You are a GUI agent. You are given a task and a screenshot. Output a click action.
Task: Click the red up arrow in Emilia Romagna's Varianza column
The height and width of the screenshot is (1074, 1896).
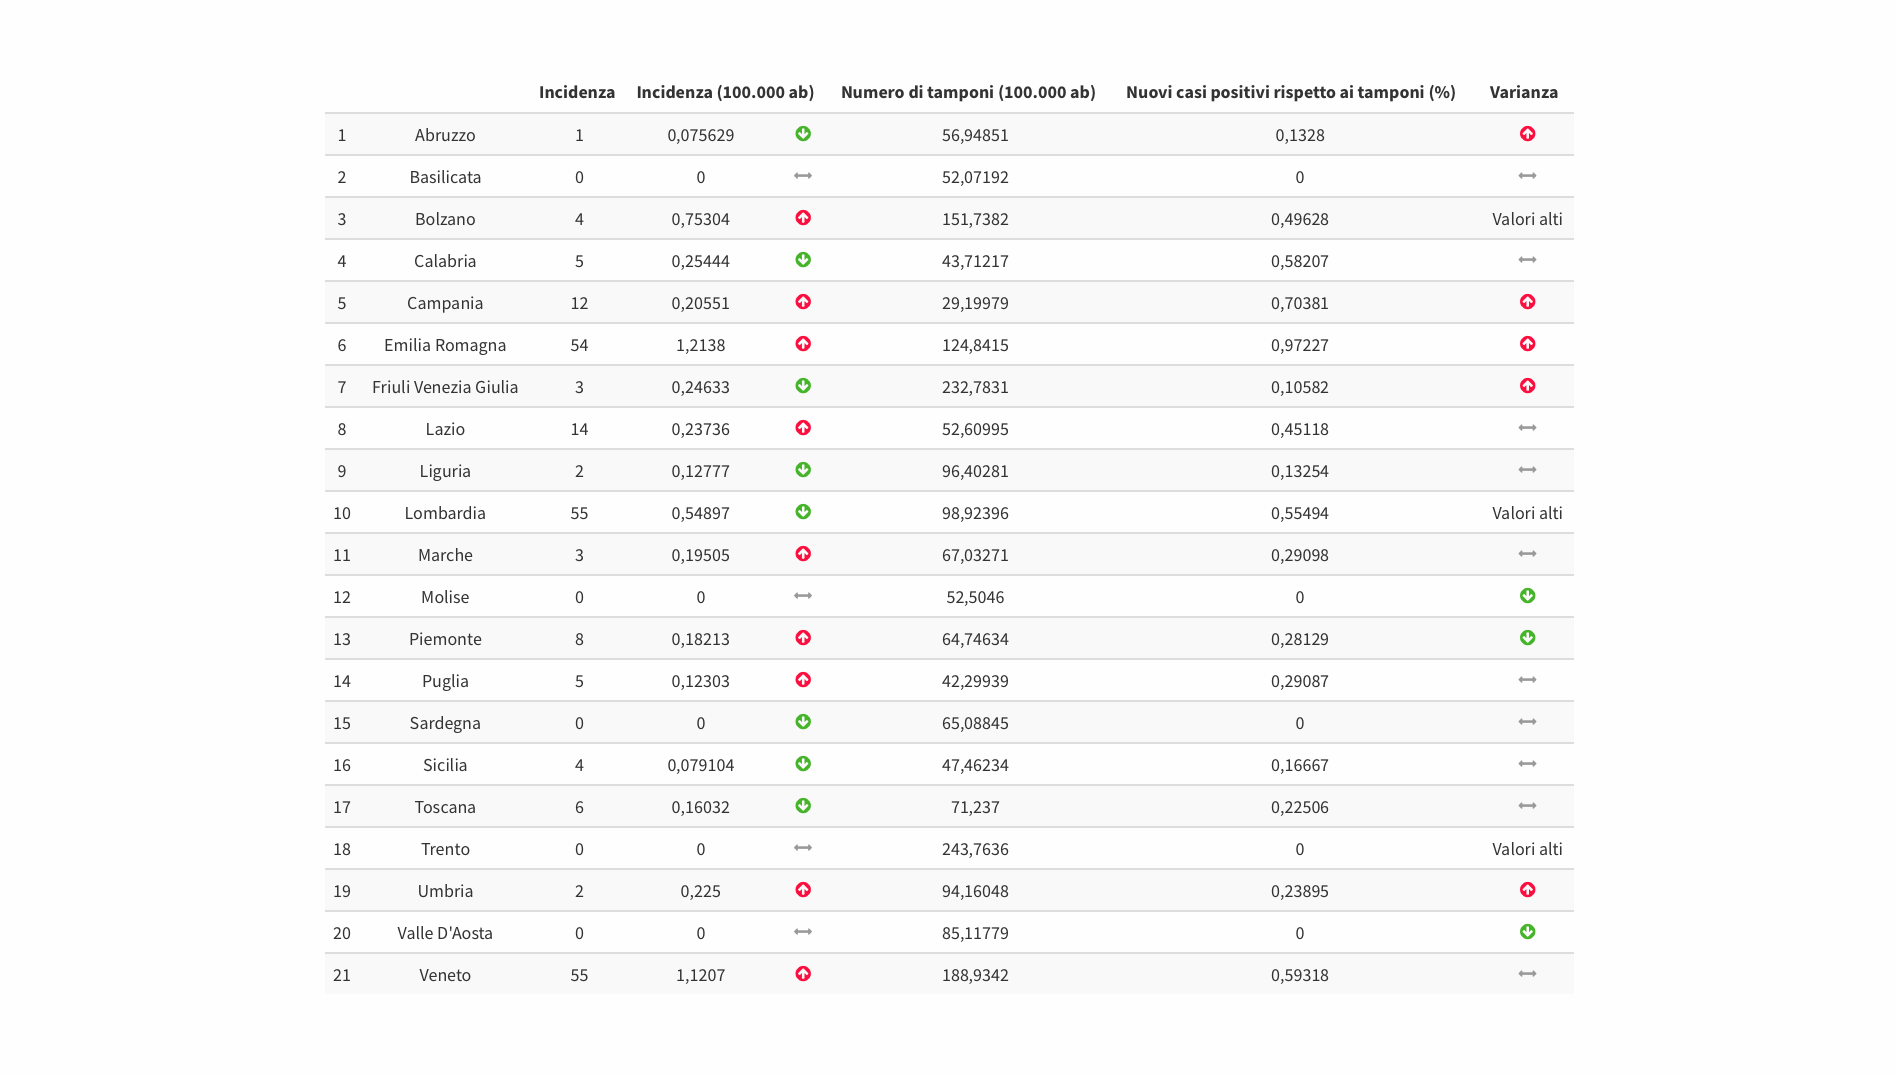1526,344
